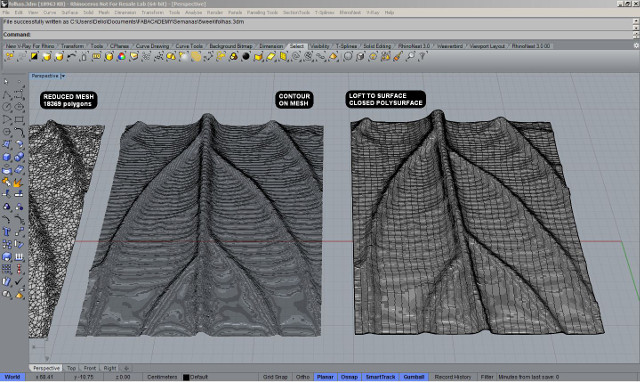Switch to the Viewport Layout toolbar tab
The height and width of the screenshot is (382, 640).
487,46
